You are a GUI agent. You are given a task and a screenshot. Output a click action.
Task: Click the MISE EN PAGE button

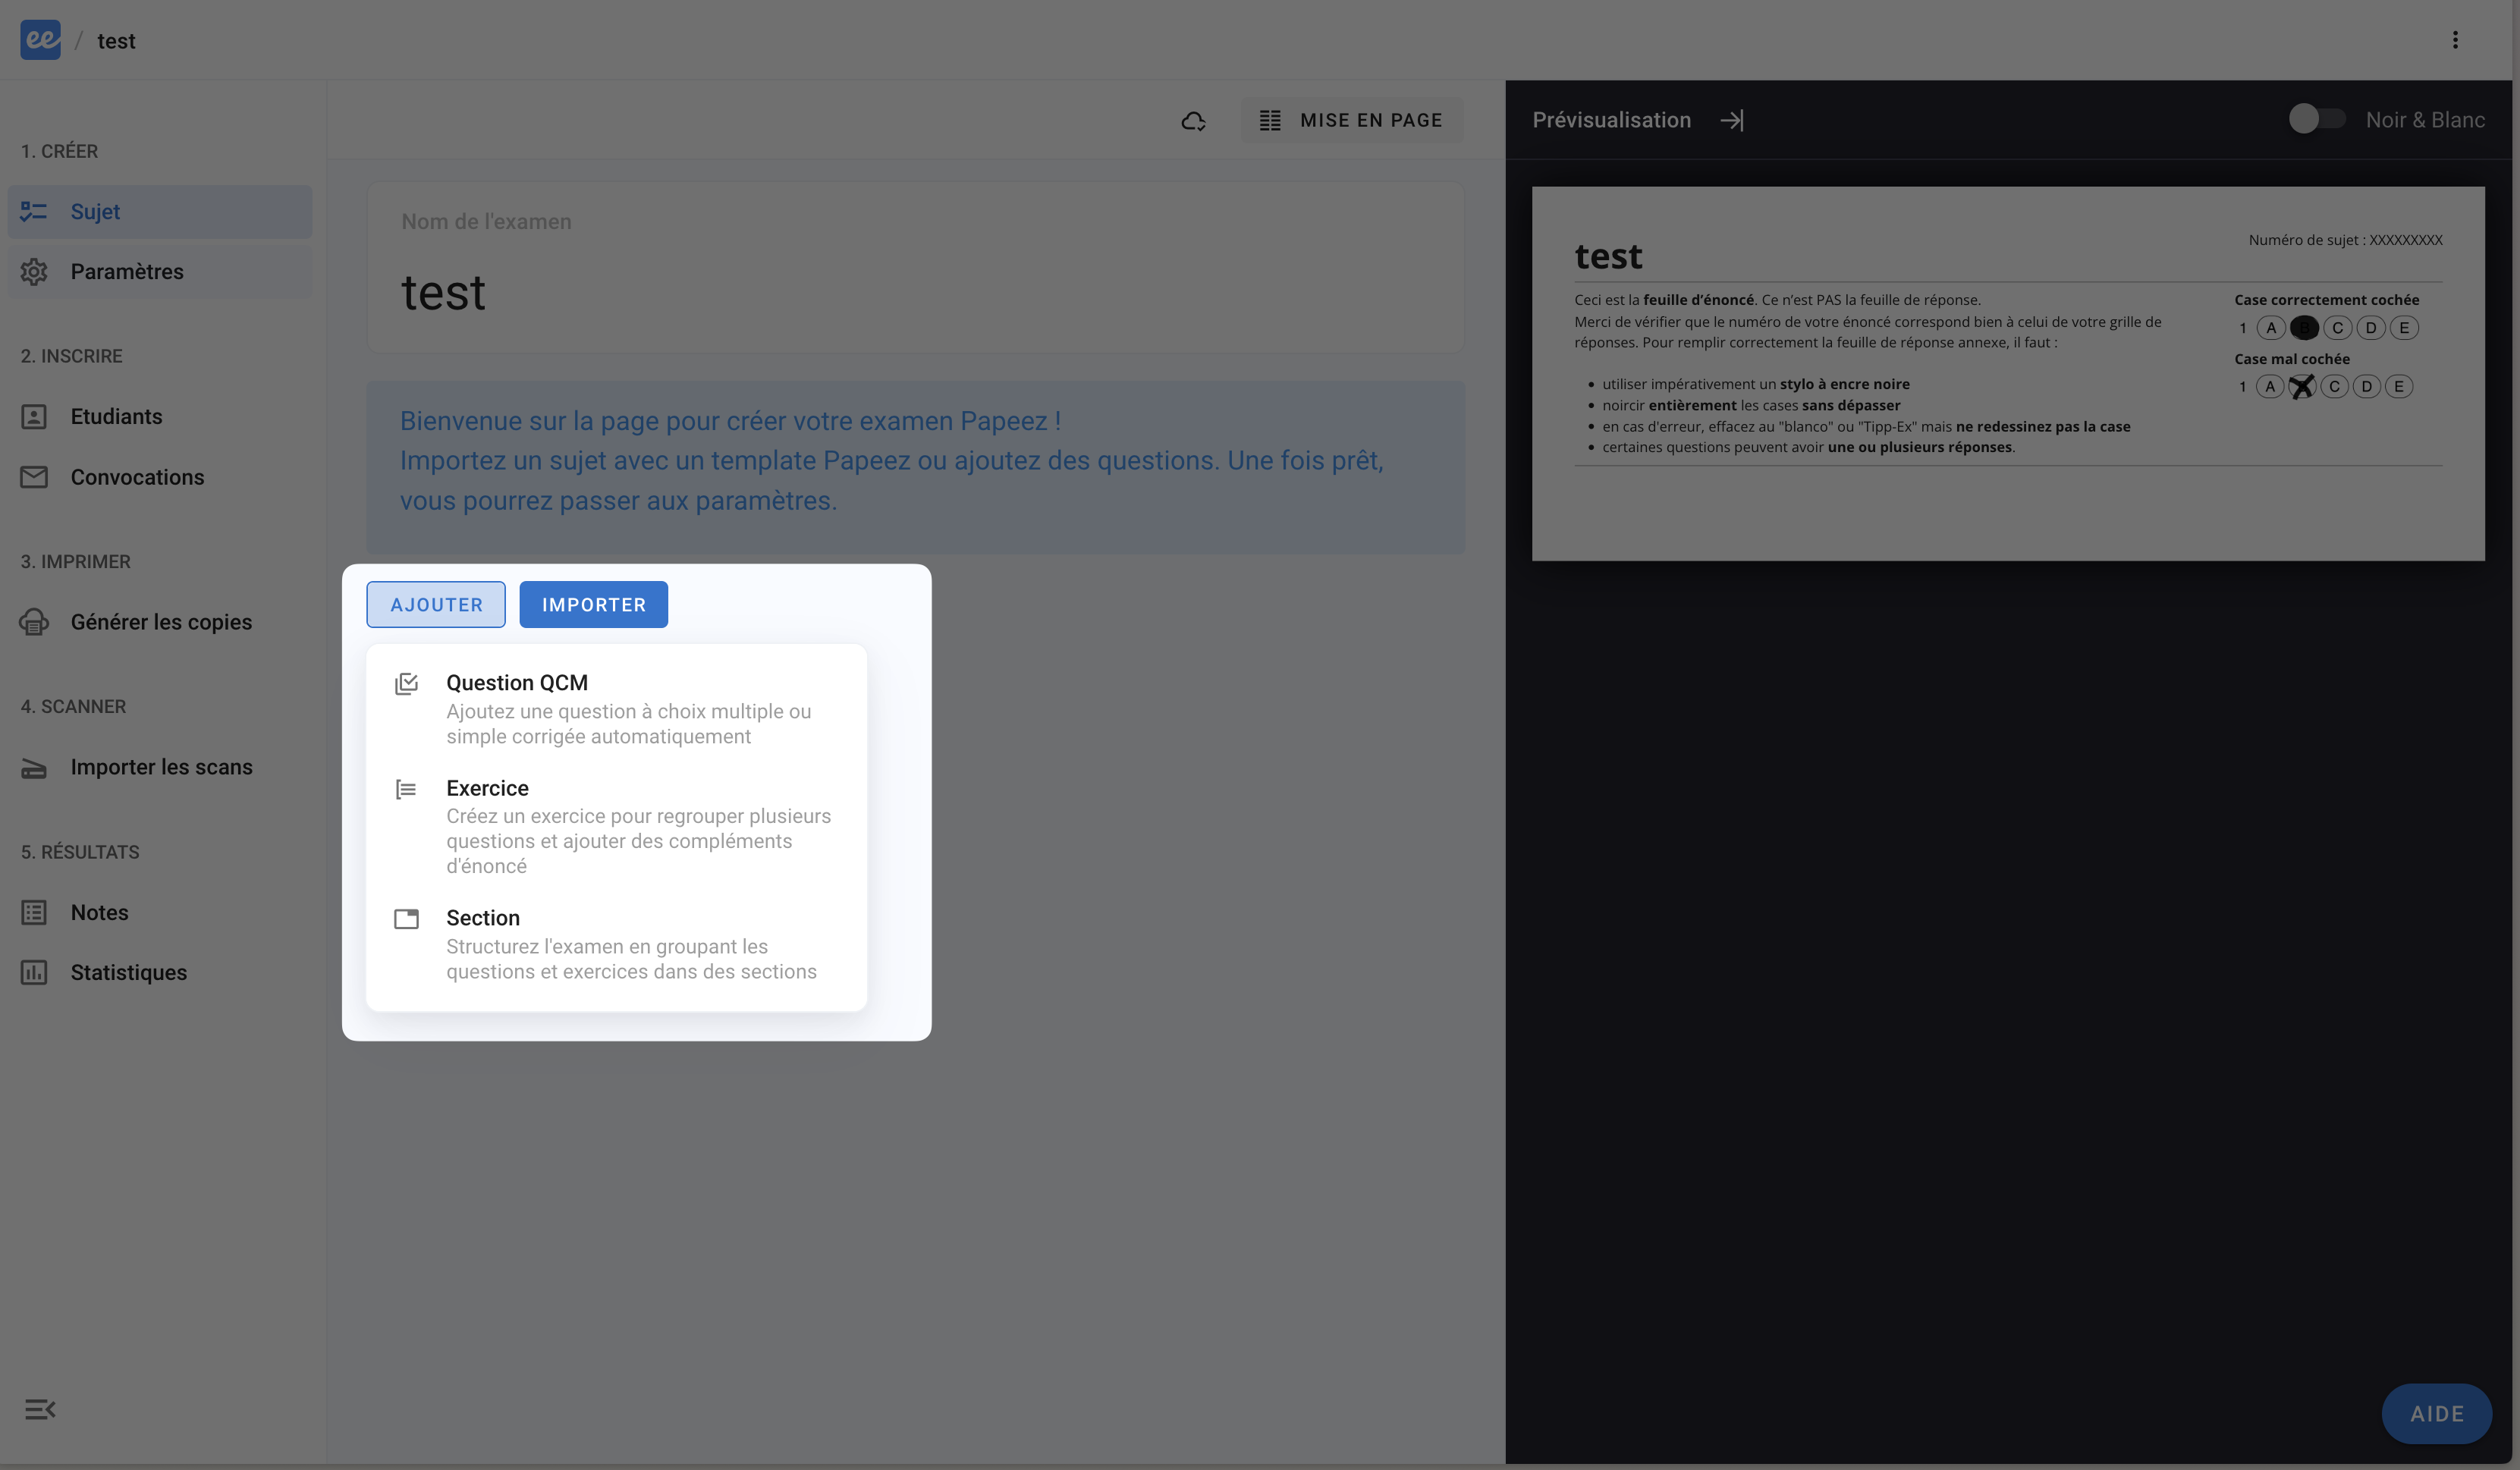(x=1351, y=121)
